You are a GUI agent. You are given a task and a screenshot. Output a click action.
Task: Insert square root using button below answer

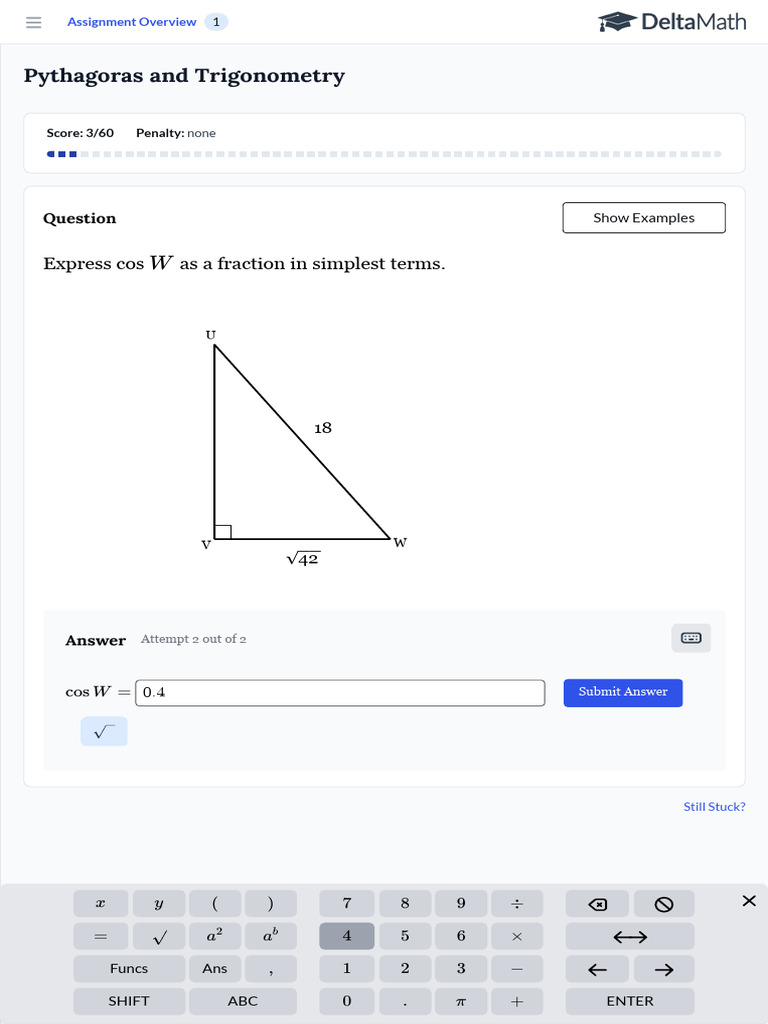(x=104, y=732)
